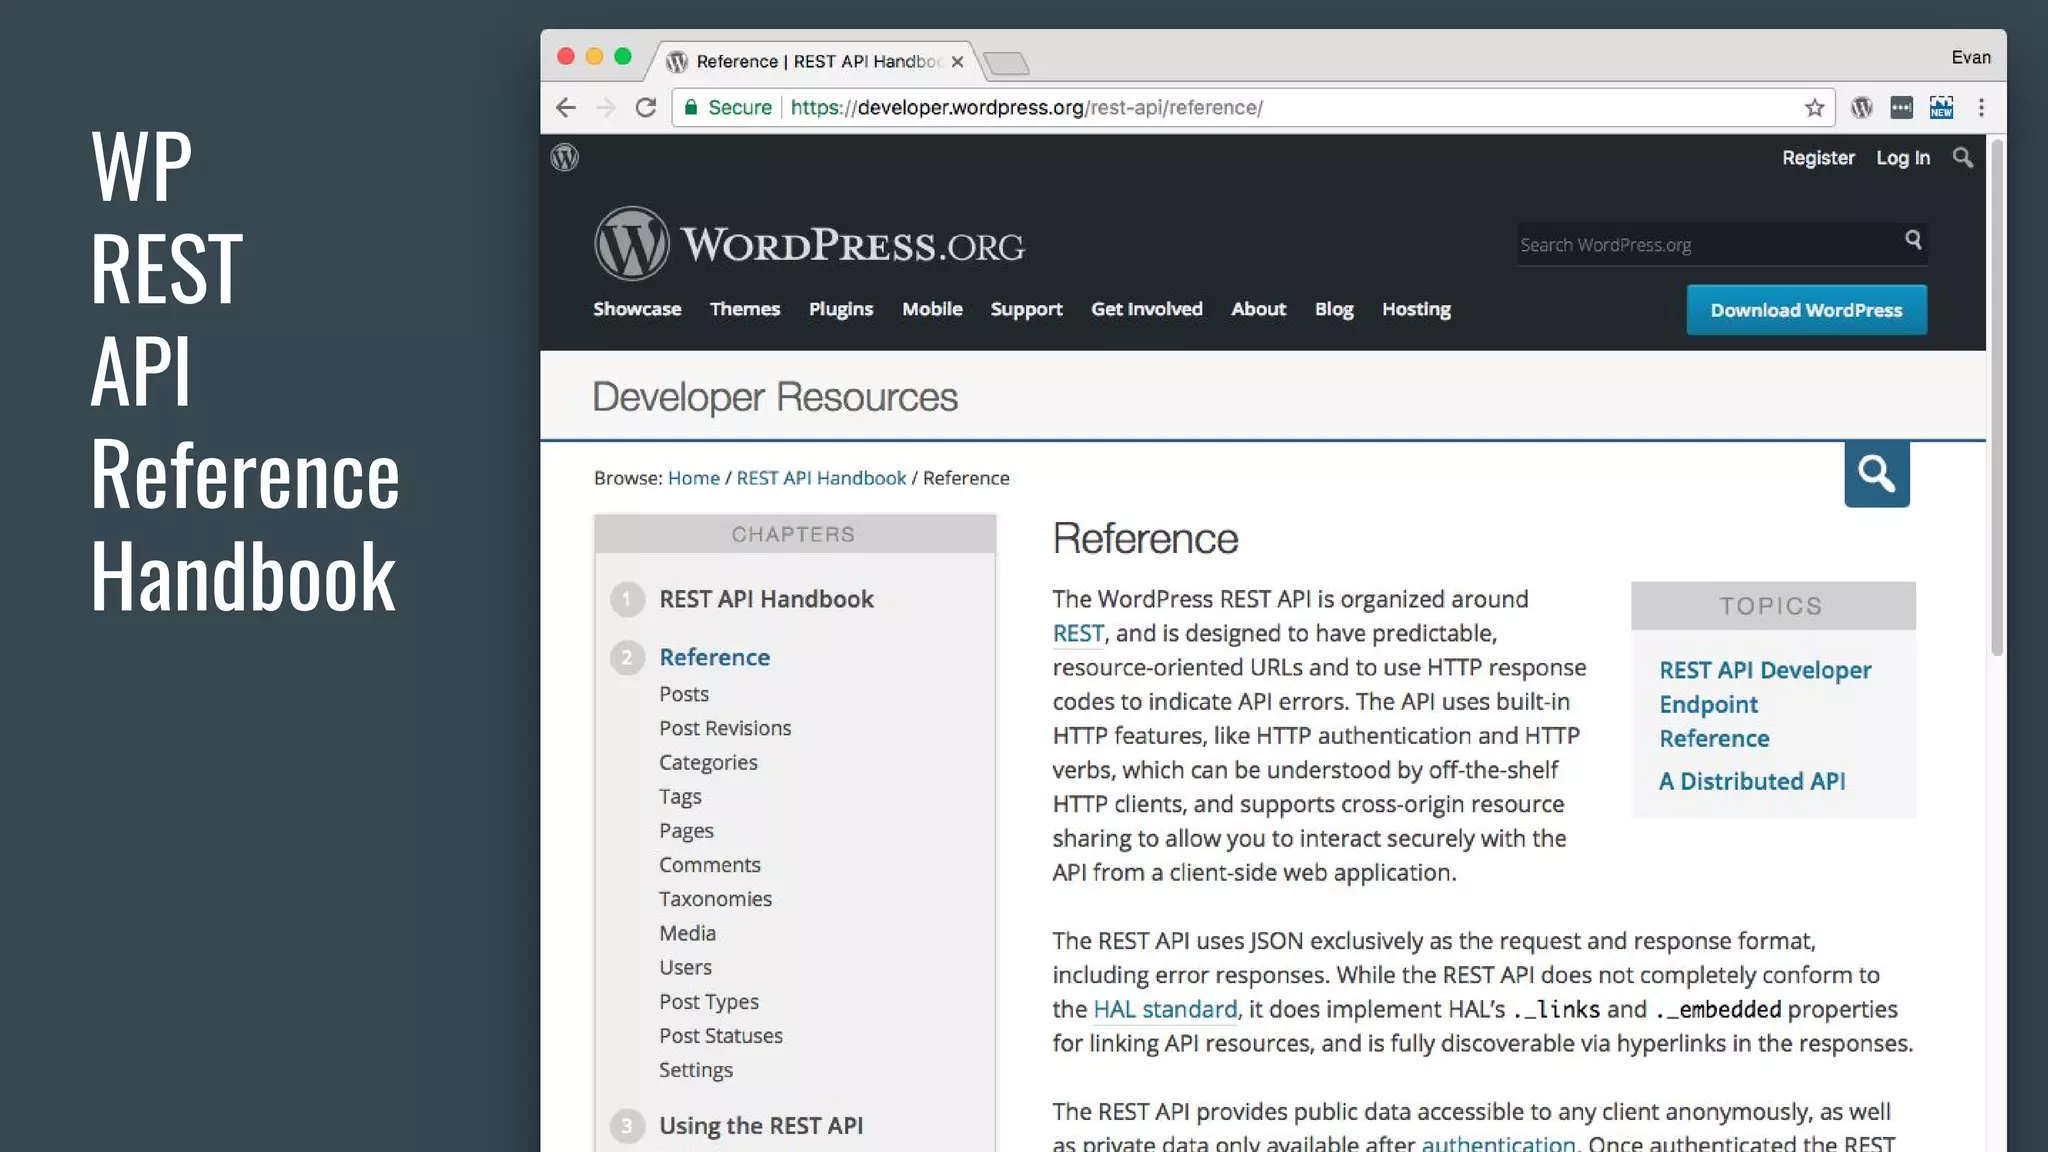2048x1152 pixels.
Task: Open the REST API Handbook chapter
Action: coord(766,599)
